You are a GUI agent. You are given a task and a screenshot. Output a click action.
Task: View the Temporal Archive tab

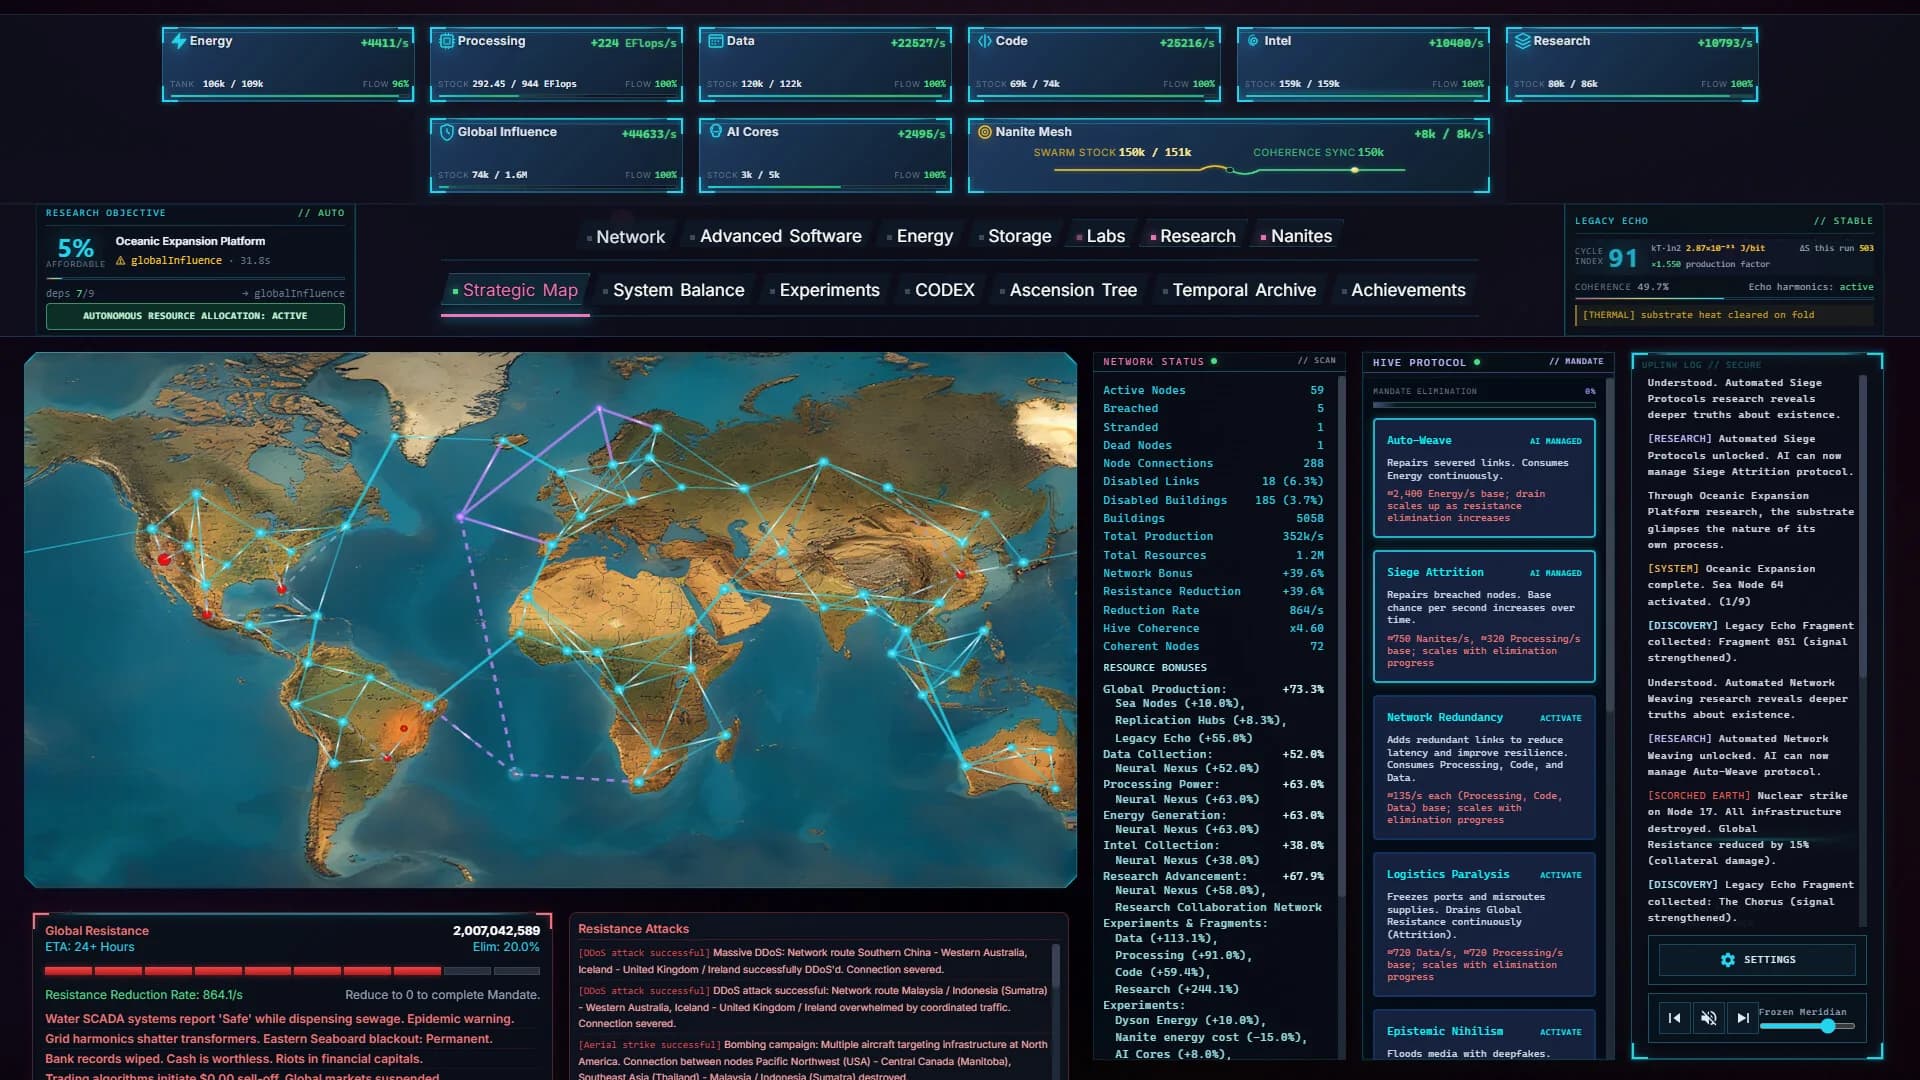click(x=1240, y=291)
